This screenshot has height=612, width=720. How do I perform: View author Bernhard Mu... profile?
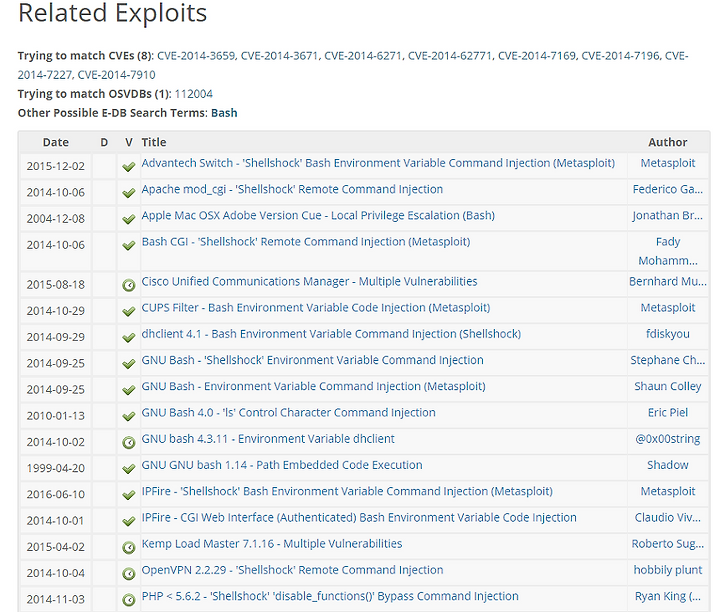[668, 281]
